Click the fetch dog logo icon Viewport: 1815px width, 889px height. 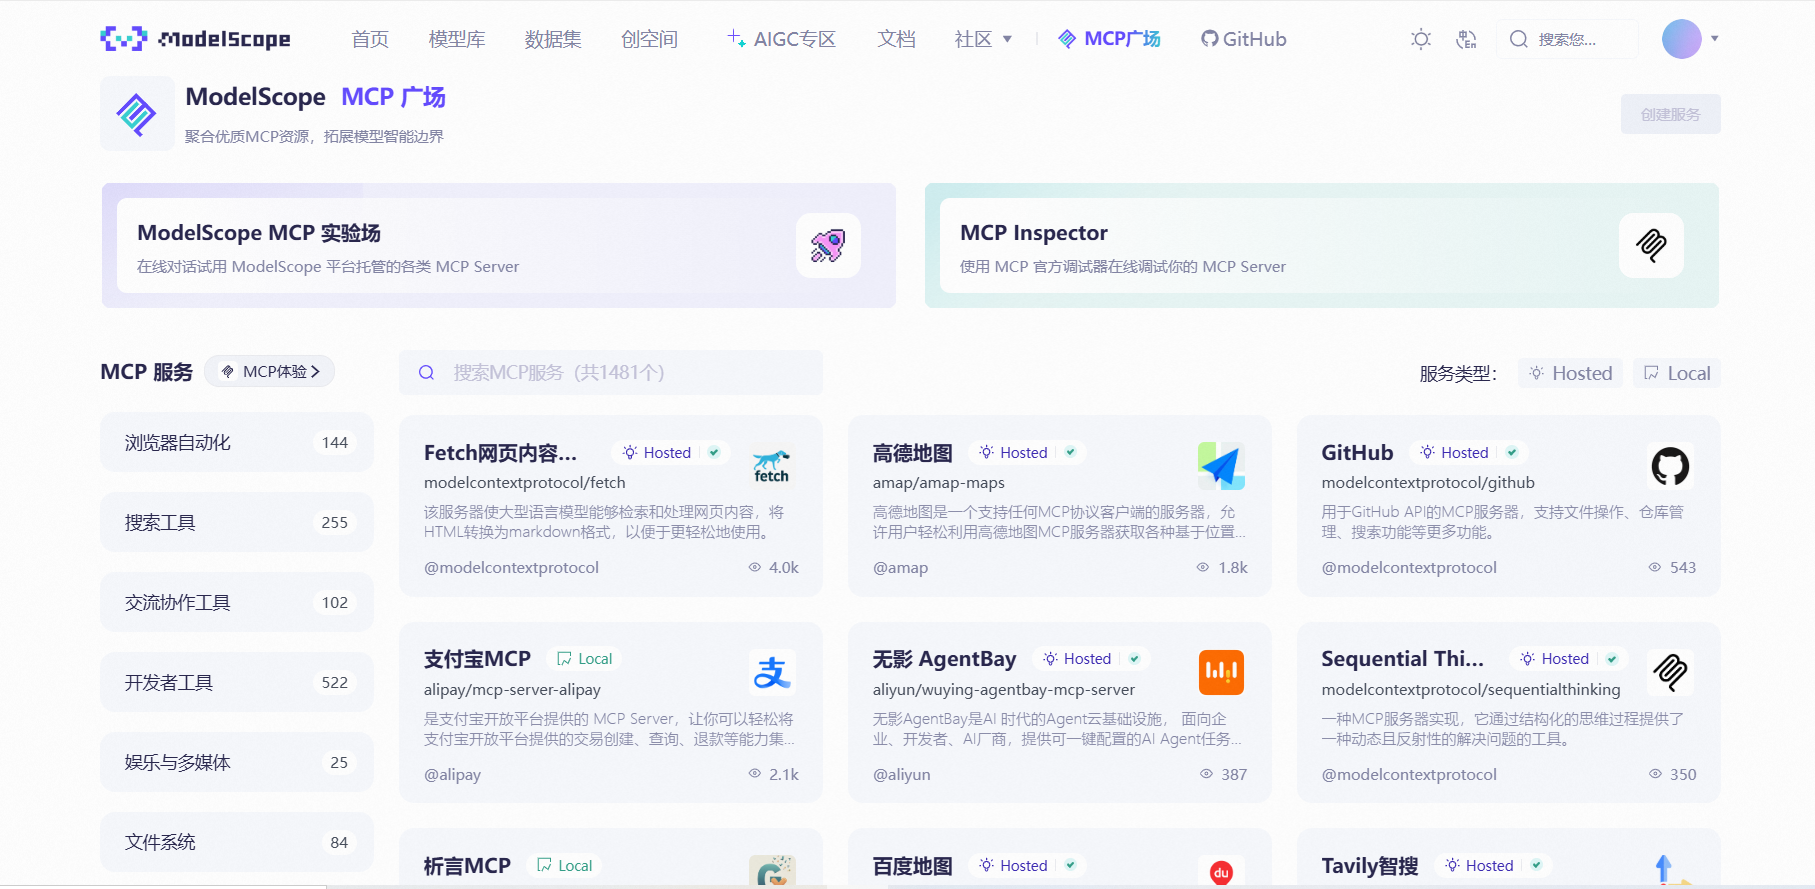(x=771, y=466)
